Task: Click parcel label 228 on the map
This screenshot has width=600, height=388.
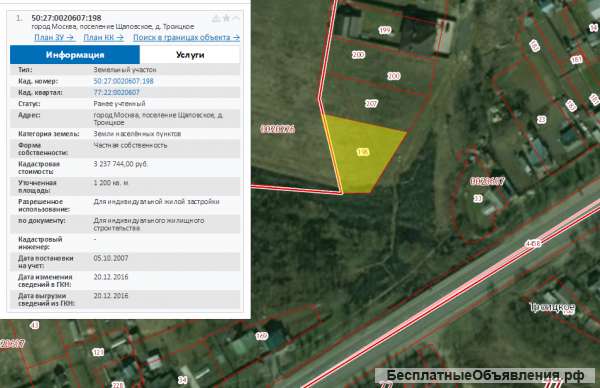Action: tap(117, 385)
